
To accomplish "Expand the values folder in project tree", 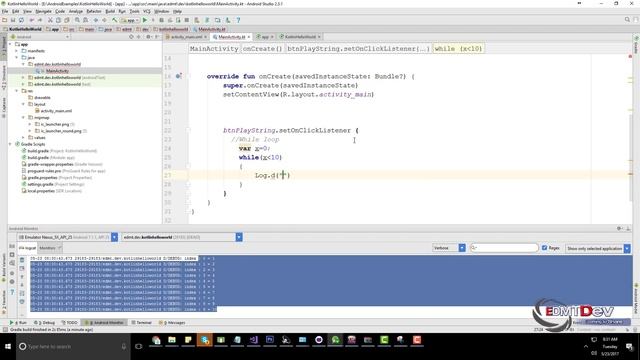I will pos(23,138).
